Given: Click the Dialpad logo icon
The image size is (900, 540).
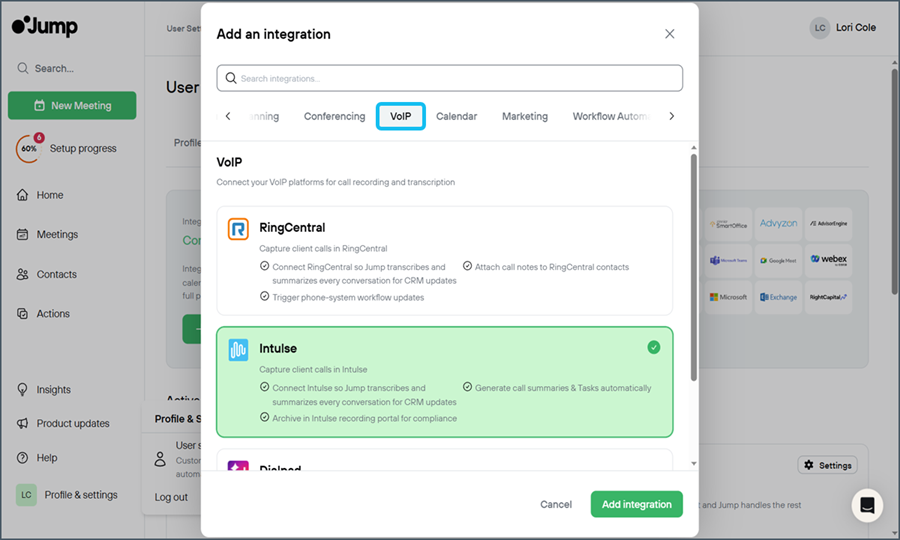Looking at the screenshot, I should point(238,465).
